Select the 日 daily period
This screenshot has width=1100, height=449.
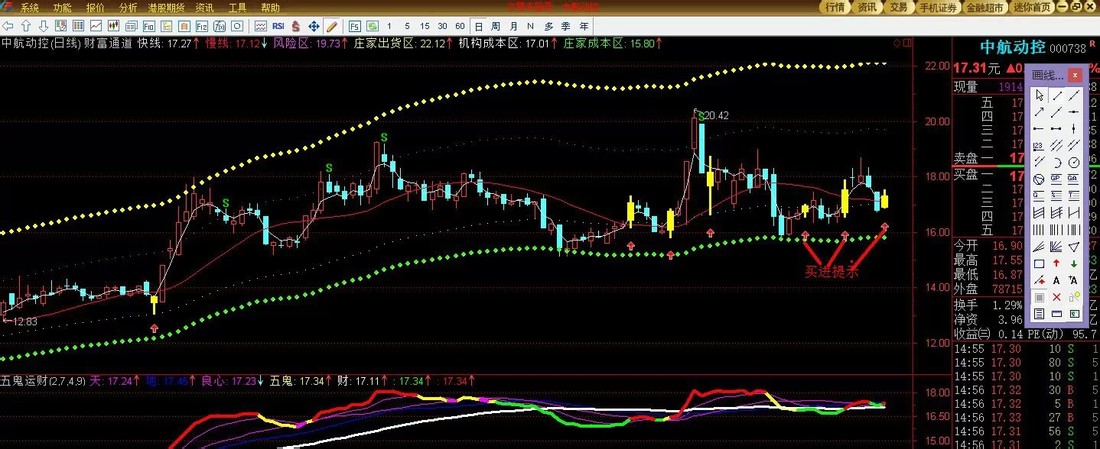click(x=478, y=27)
